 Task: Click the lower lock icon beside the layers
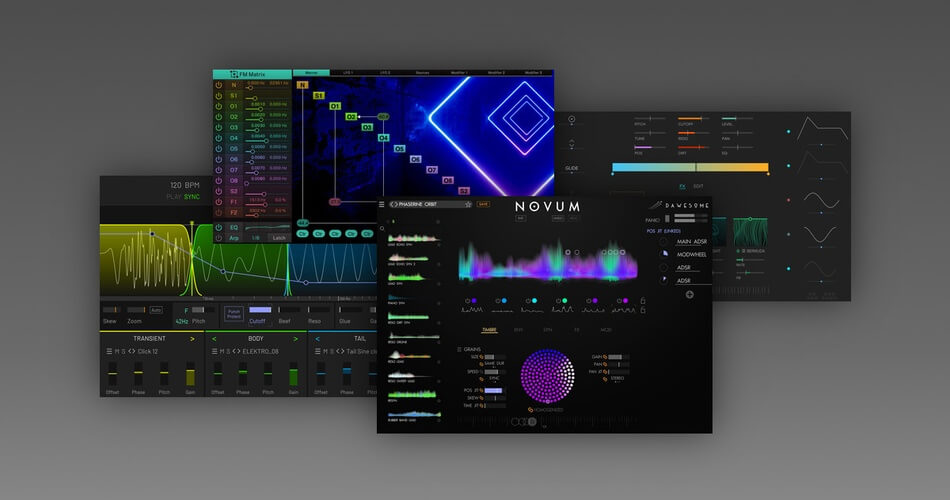[643, 310]
